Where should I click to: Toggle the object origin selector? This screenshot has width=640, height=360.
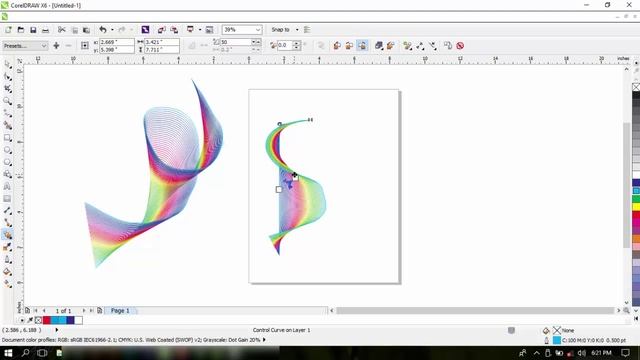point(84,46)
